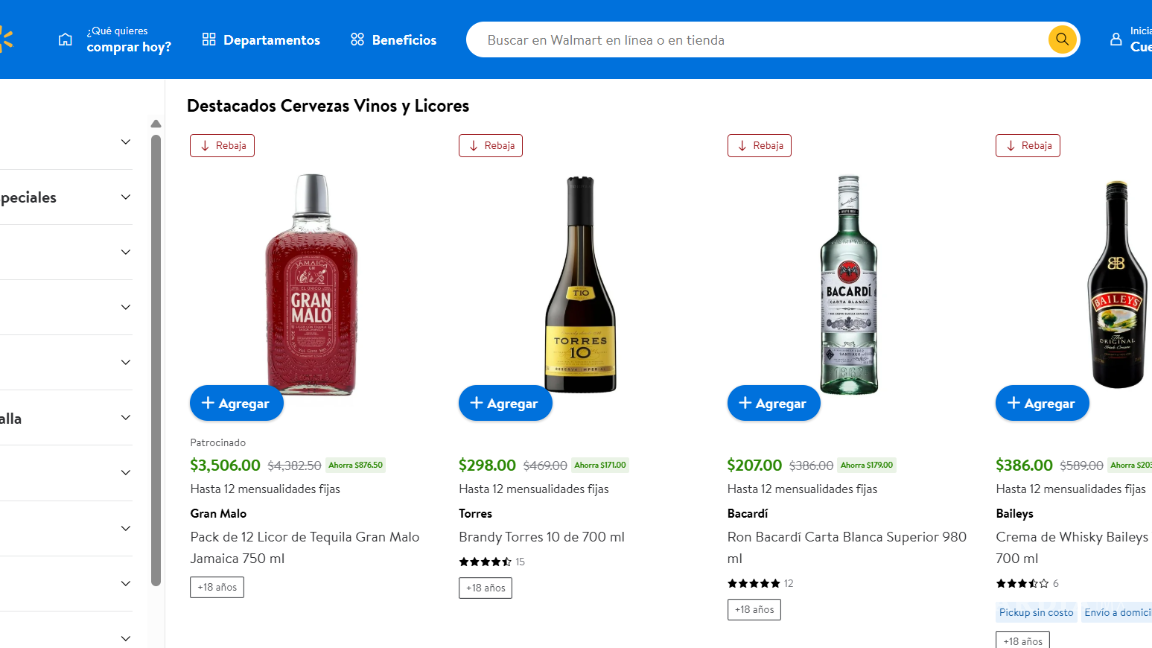Open the "Pickup sin costo" link on Baileys
The height and width of the screenshot is (648, 1152).
(x=1035, y=612)
